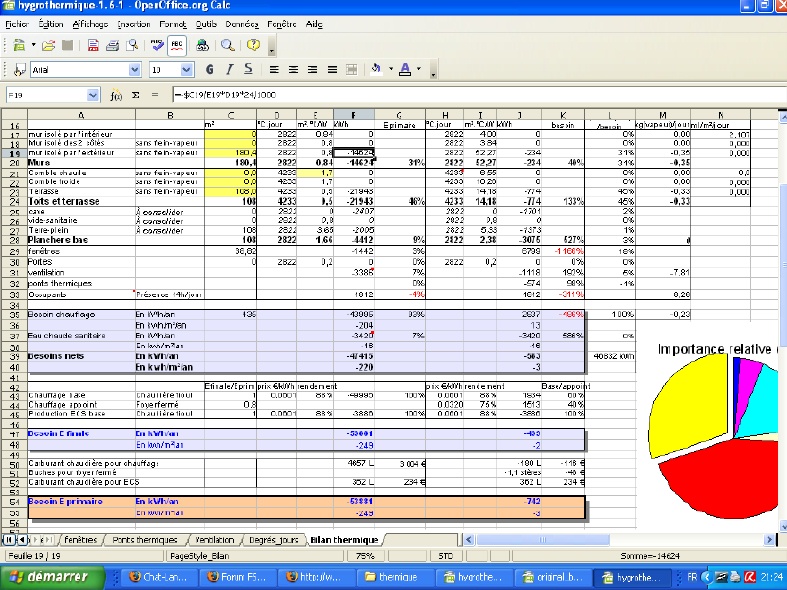
Task: Open the Données menu
Action: click(x=242, y=24)
